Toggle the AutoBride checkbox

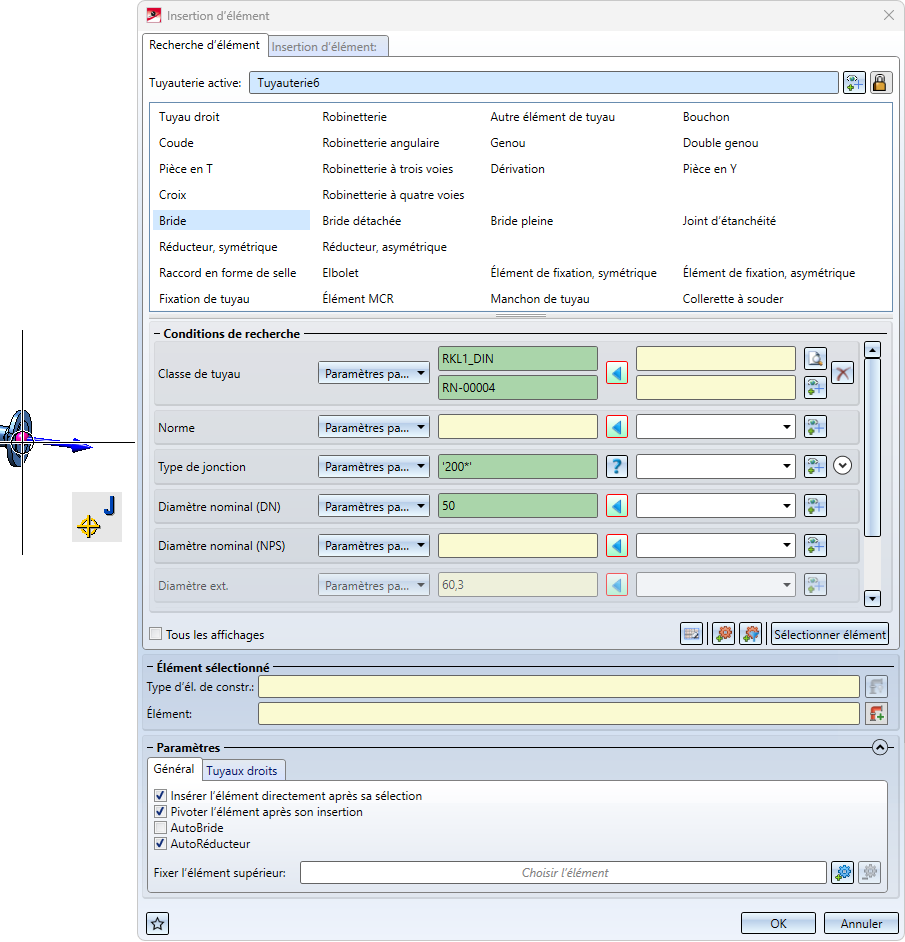tap(161, 828)
